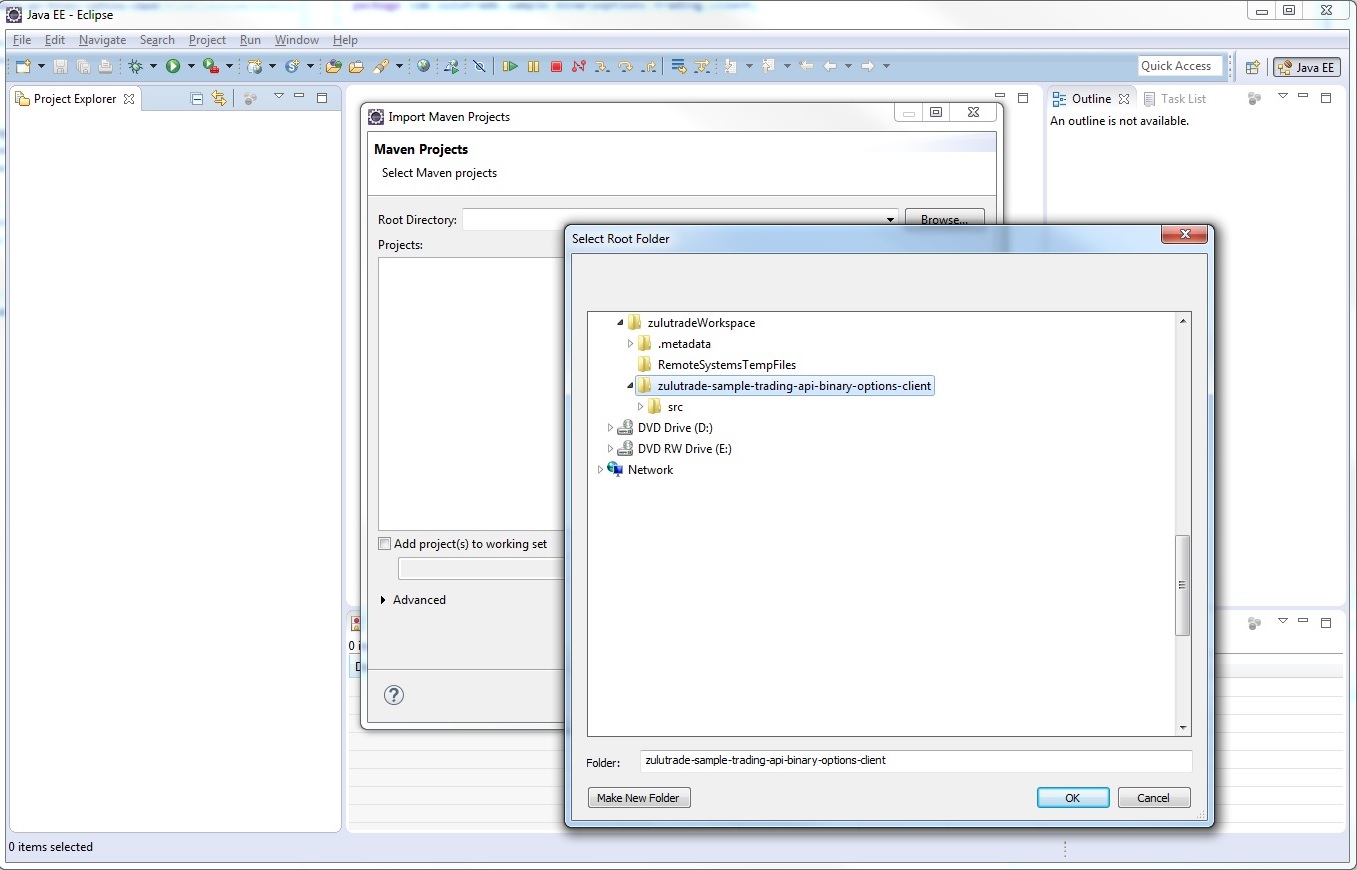Expand the Network tree node

tap(600, 470)
